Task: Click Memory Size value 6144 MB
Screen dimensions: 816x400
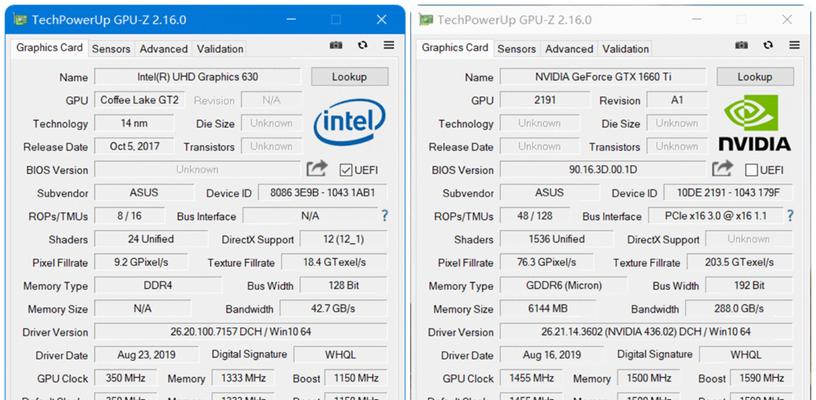Action: [x=547, y=308]
